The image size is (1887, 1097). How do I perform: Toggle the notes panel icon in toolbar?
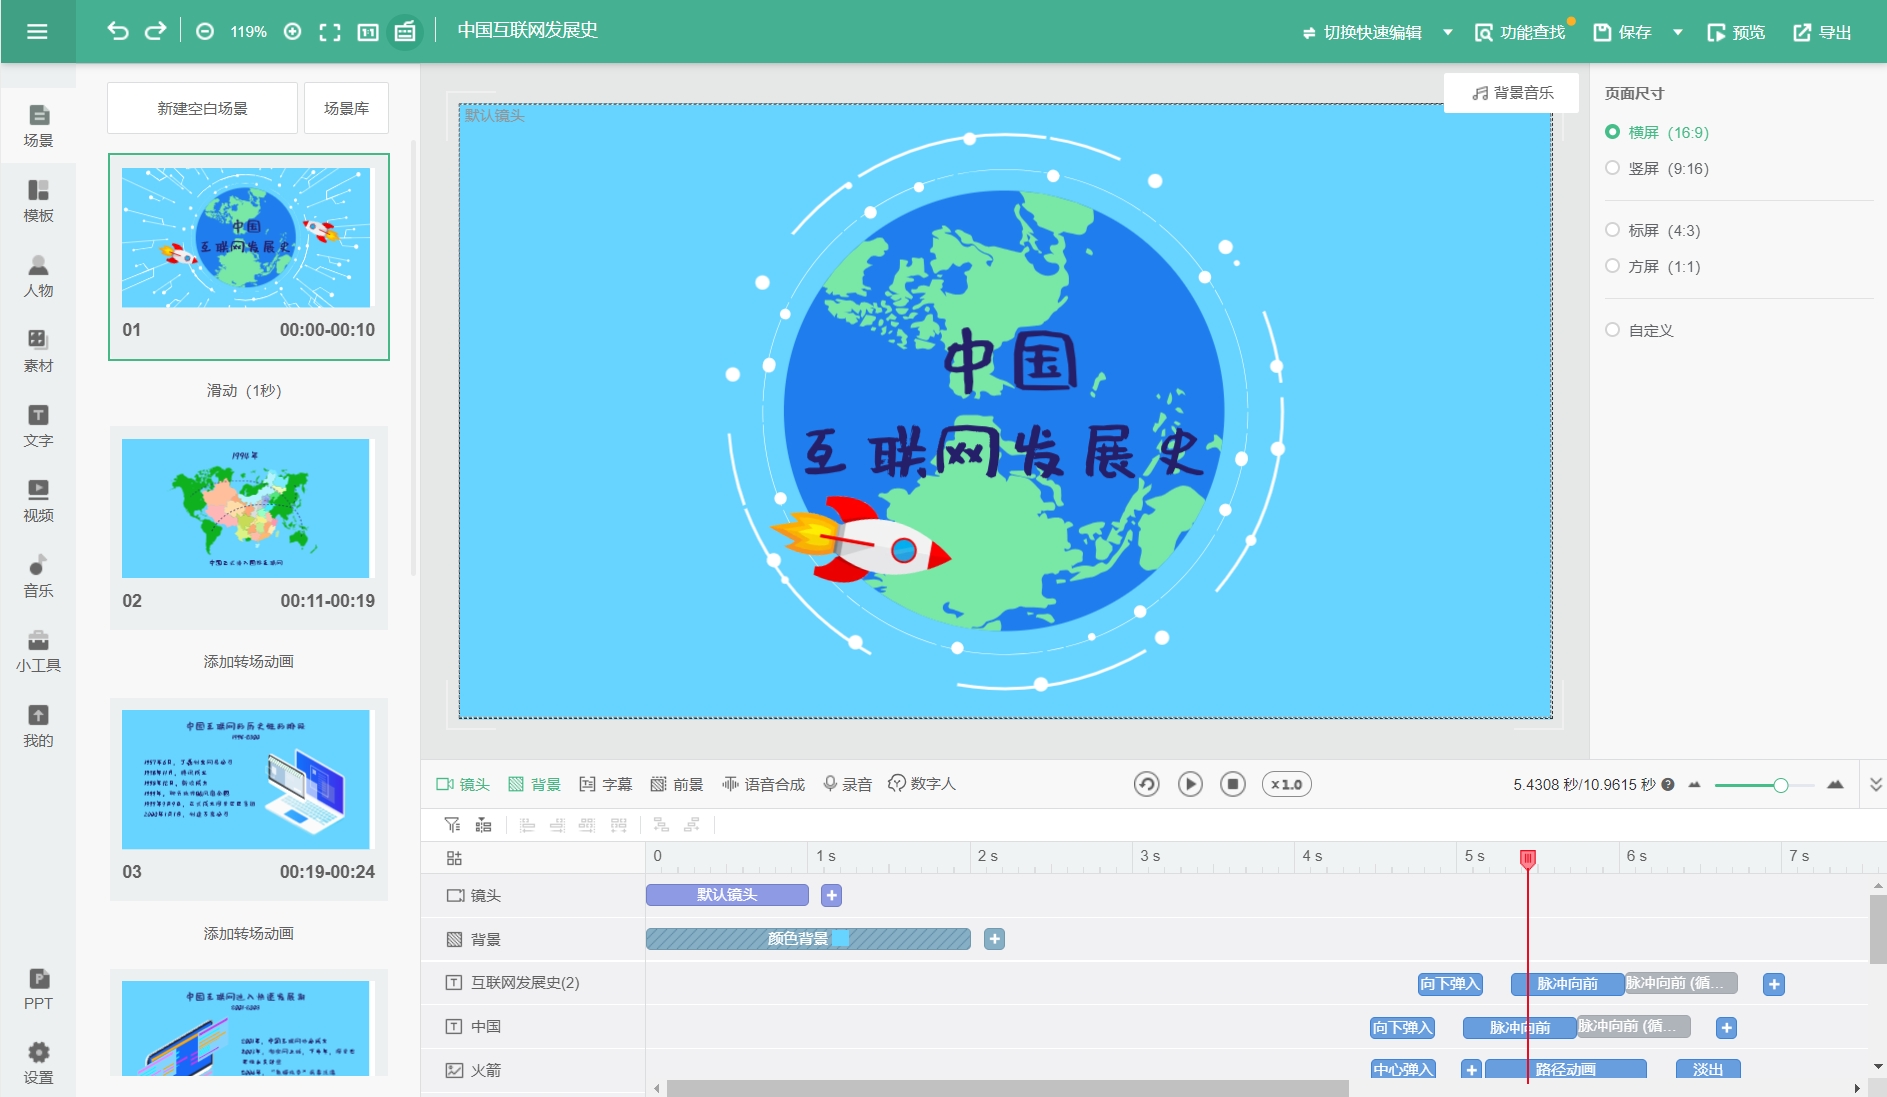pyautogui.click(x=405, y=32)
